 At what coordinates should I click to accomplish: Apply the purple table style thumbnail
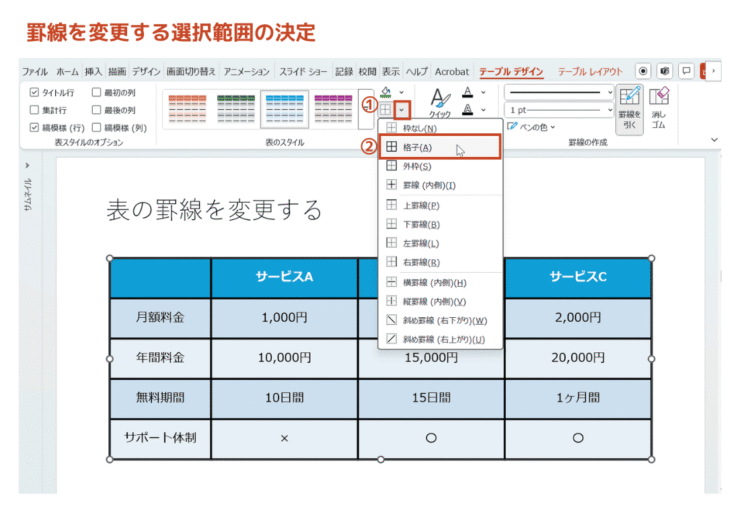pos(333,109)
